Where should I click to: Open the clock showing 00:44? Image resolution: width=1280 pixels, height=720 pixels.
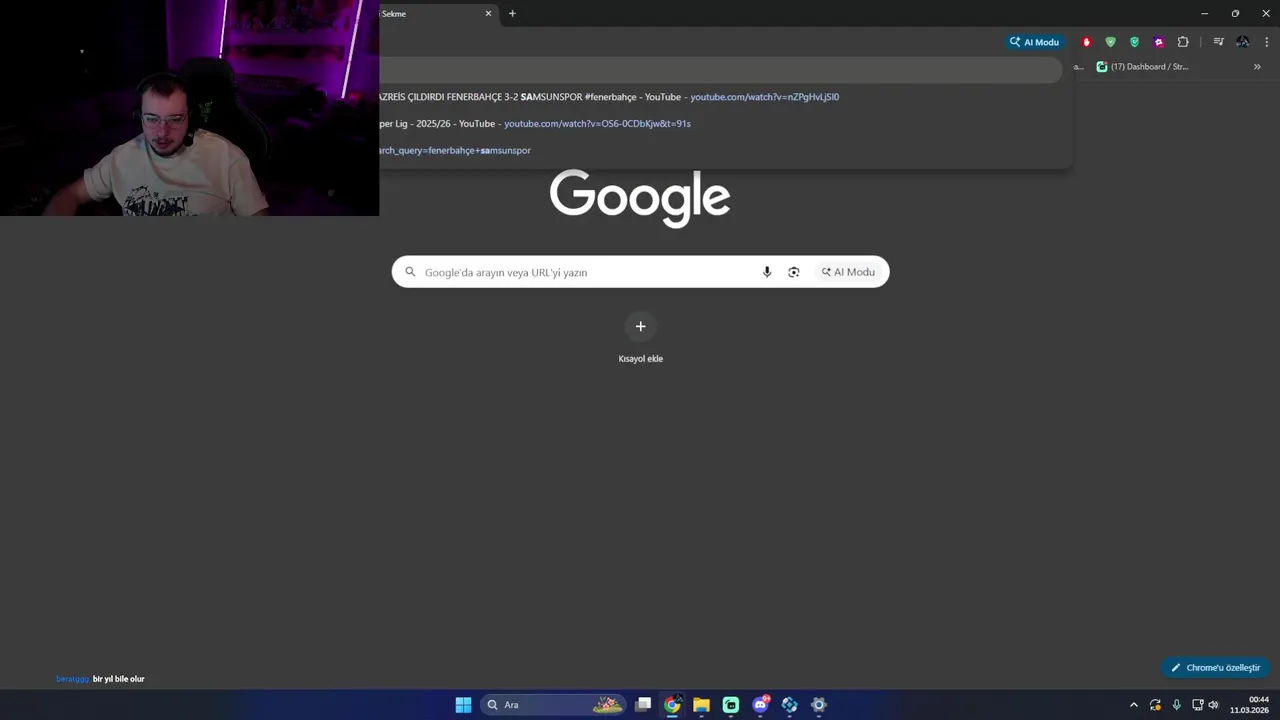[1249, 705]
